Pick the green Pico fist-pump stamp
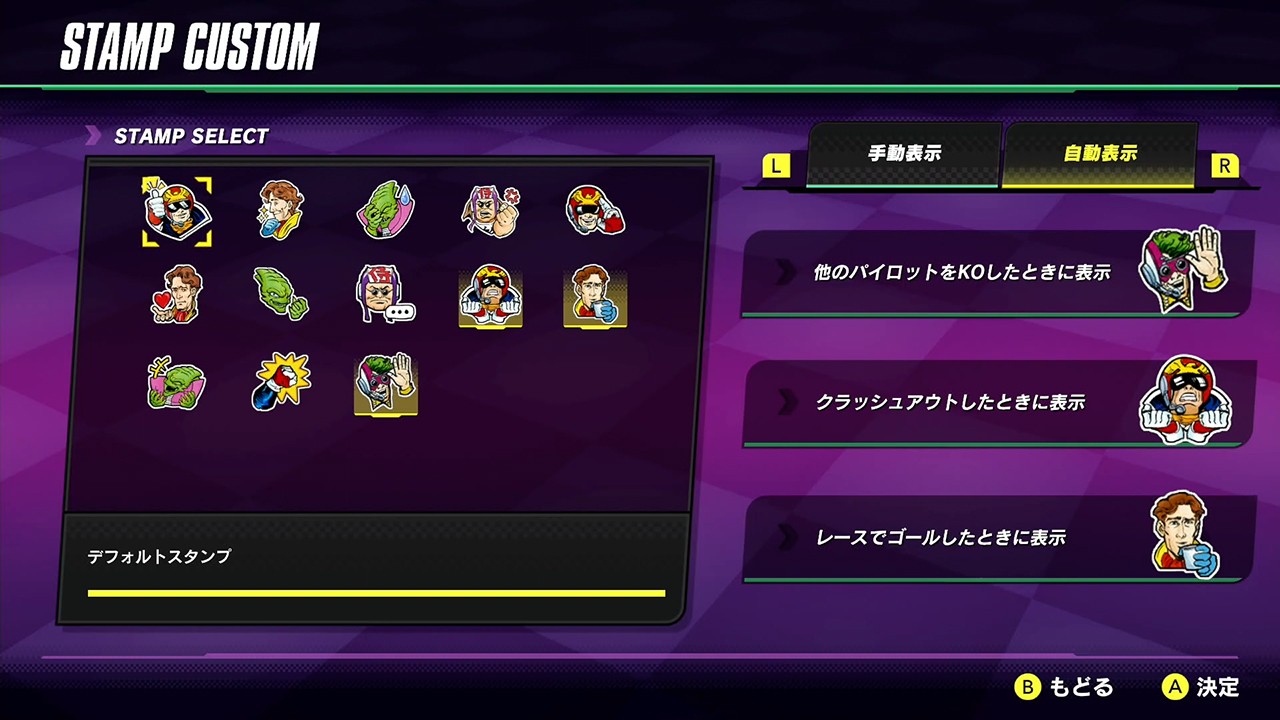This screenshot has height=720, width=1280. (x=281, y=295)
